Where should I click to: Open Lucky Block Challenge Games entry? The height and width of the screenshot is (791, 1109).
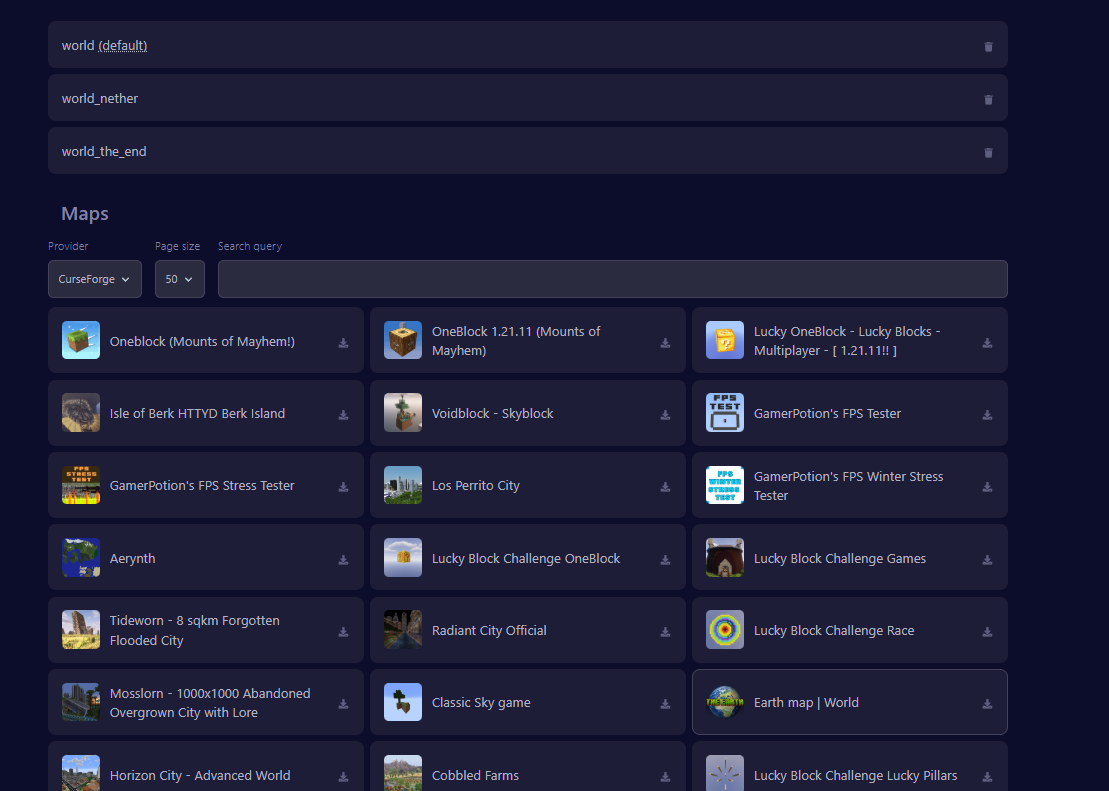839,558
